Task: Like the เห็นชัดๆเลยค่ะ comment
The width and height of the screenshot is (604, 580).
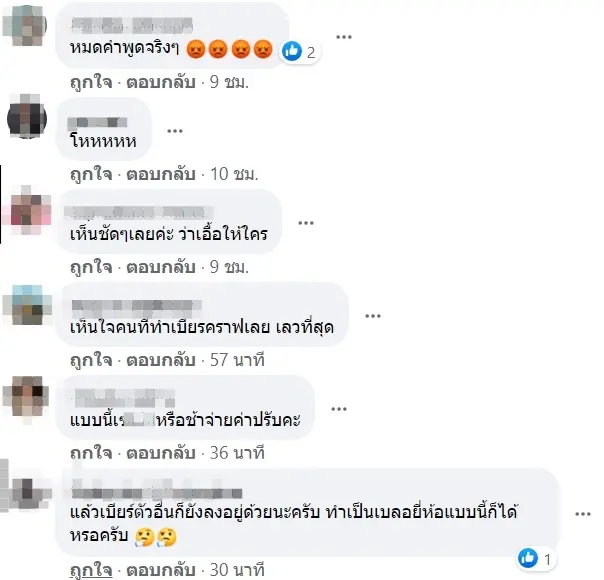Action: click(91, 267)
